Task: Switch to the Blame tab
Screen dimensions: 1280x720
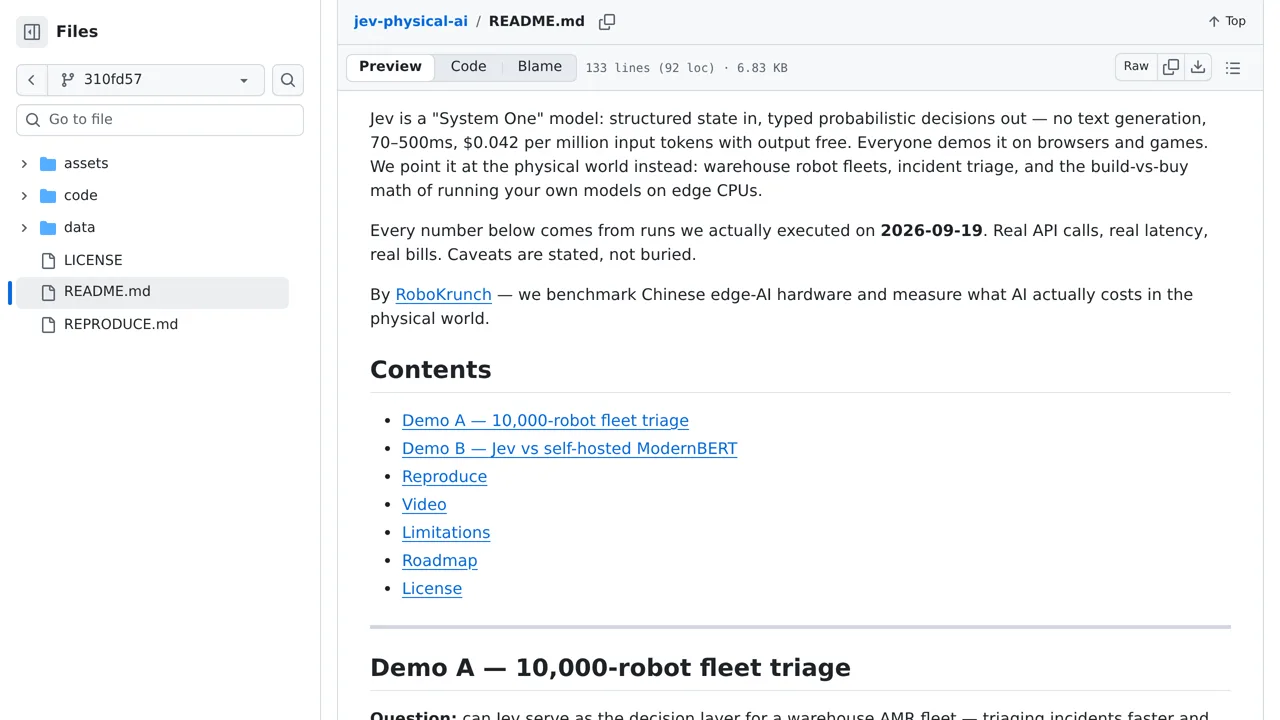Action: point(539,67)
